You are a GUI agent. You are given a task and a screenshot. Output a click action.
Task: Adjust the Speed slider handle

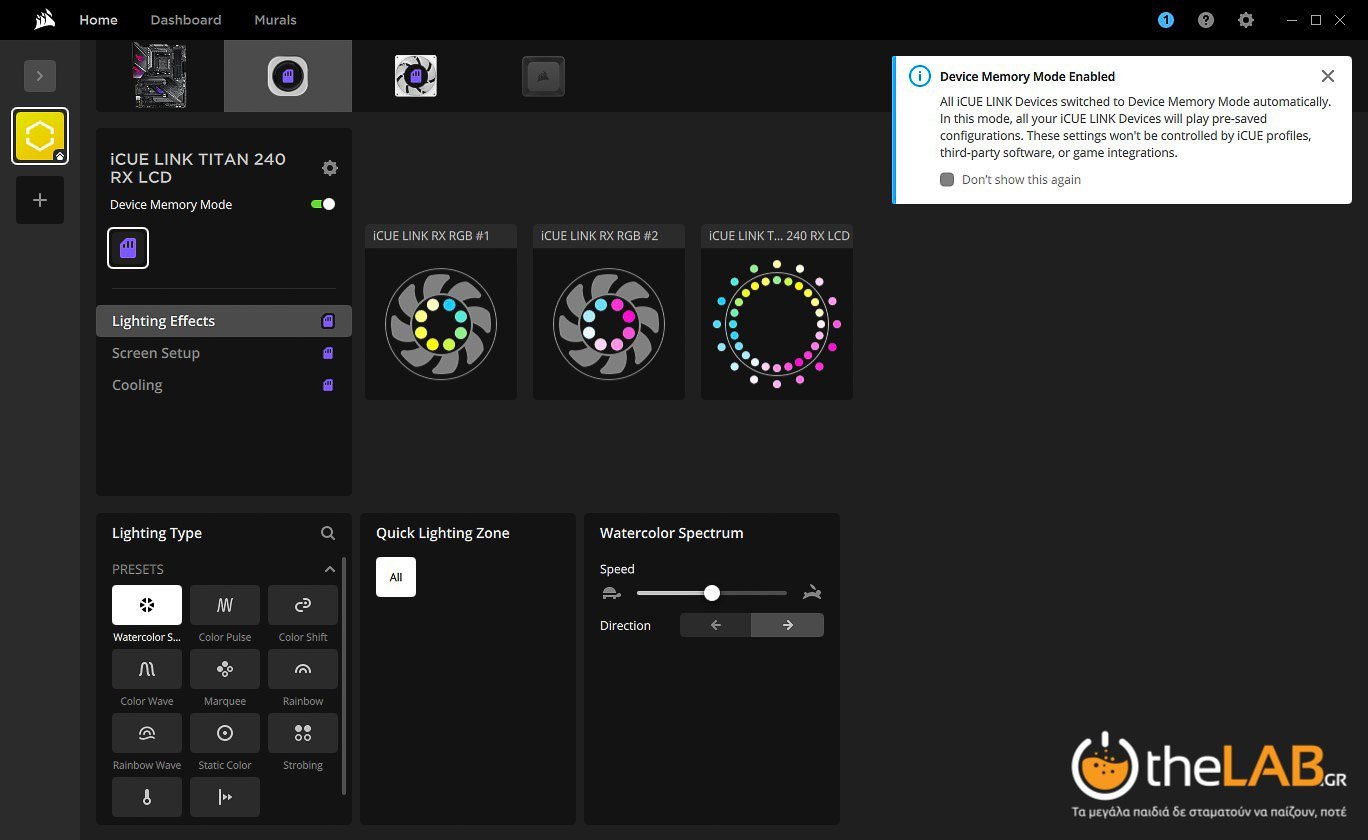click(712, 593)
